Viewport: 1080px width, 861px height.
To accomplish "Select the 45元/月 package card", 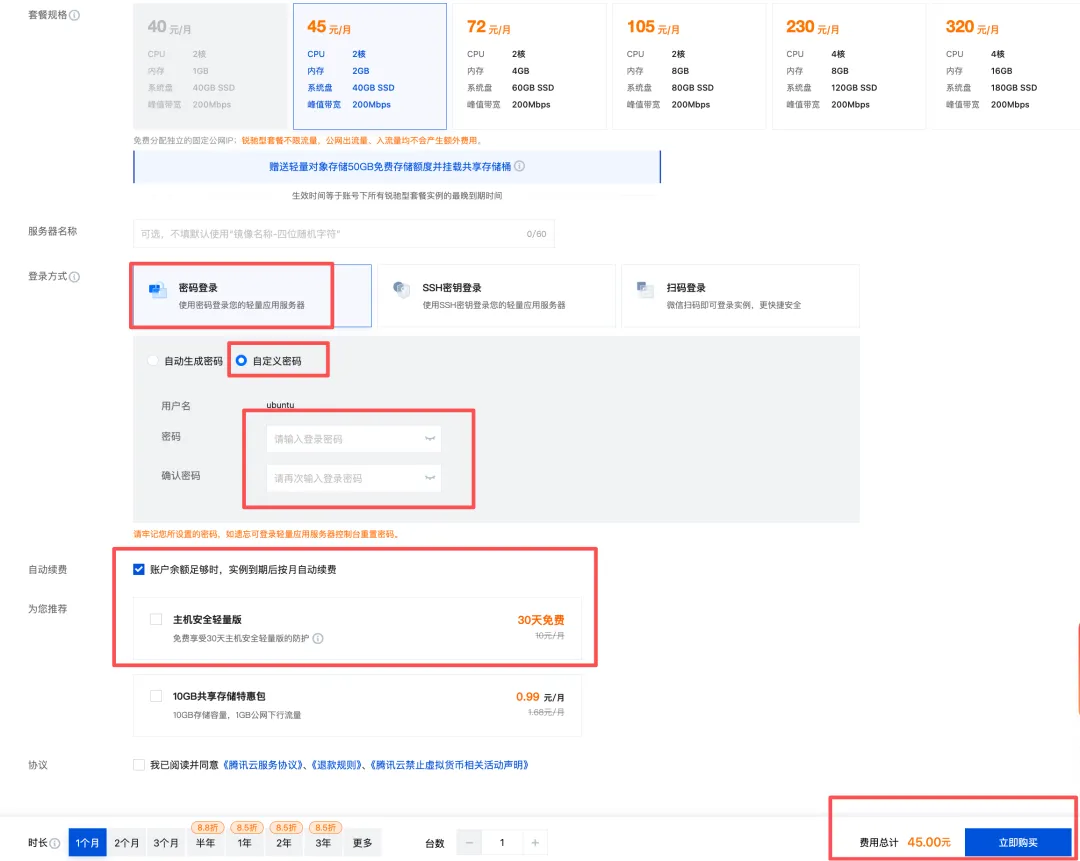I will [x=370, y=66].
